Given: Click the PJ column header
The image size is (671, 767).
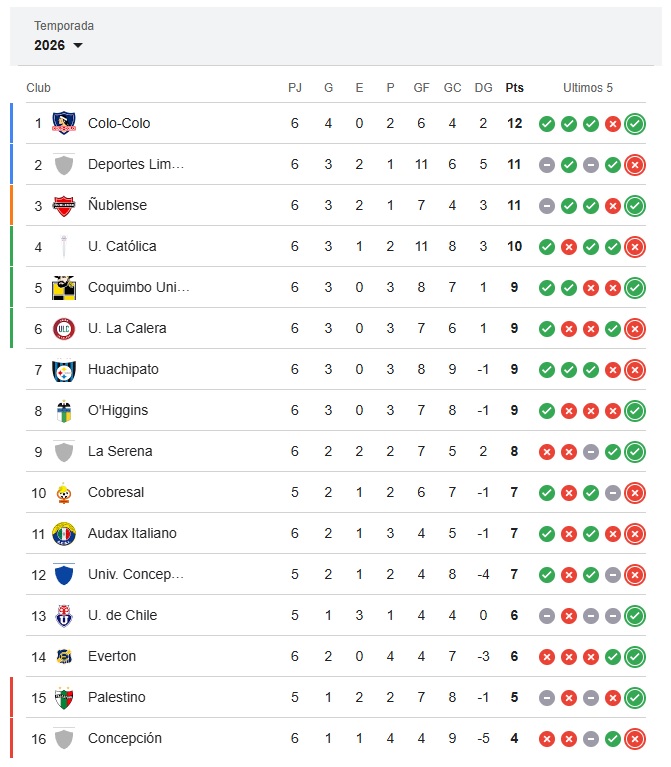Looking at the screenshot, I should tap(295, 88).
